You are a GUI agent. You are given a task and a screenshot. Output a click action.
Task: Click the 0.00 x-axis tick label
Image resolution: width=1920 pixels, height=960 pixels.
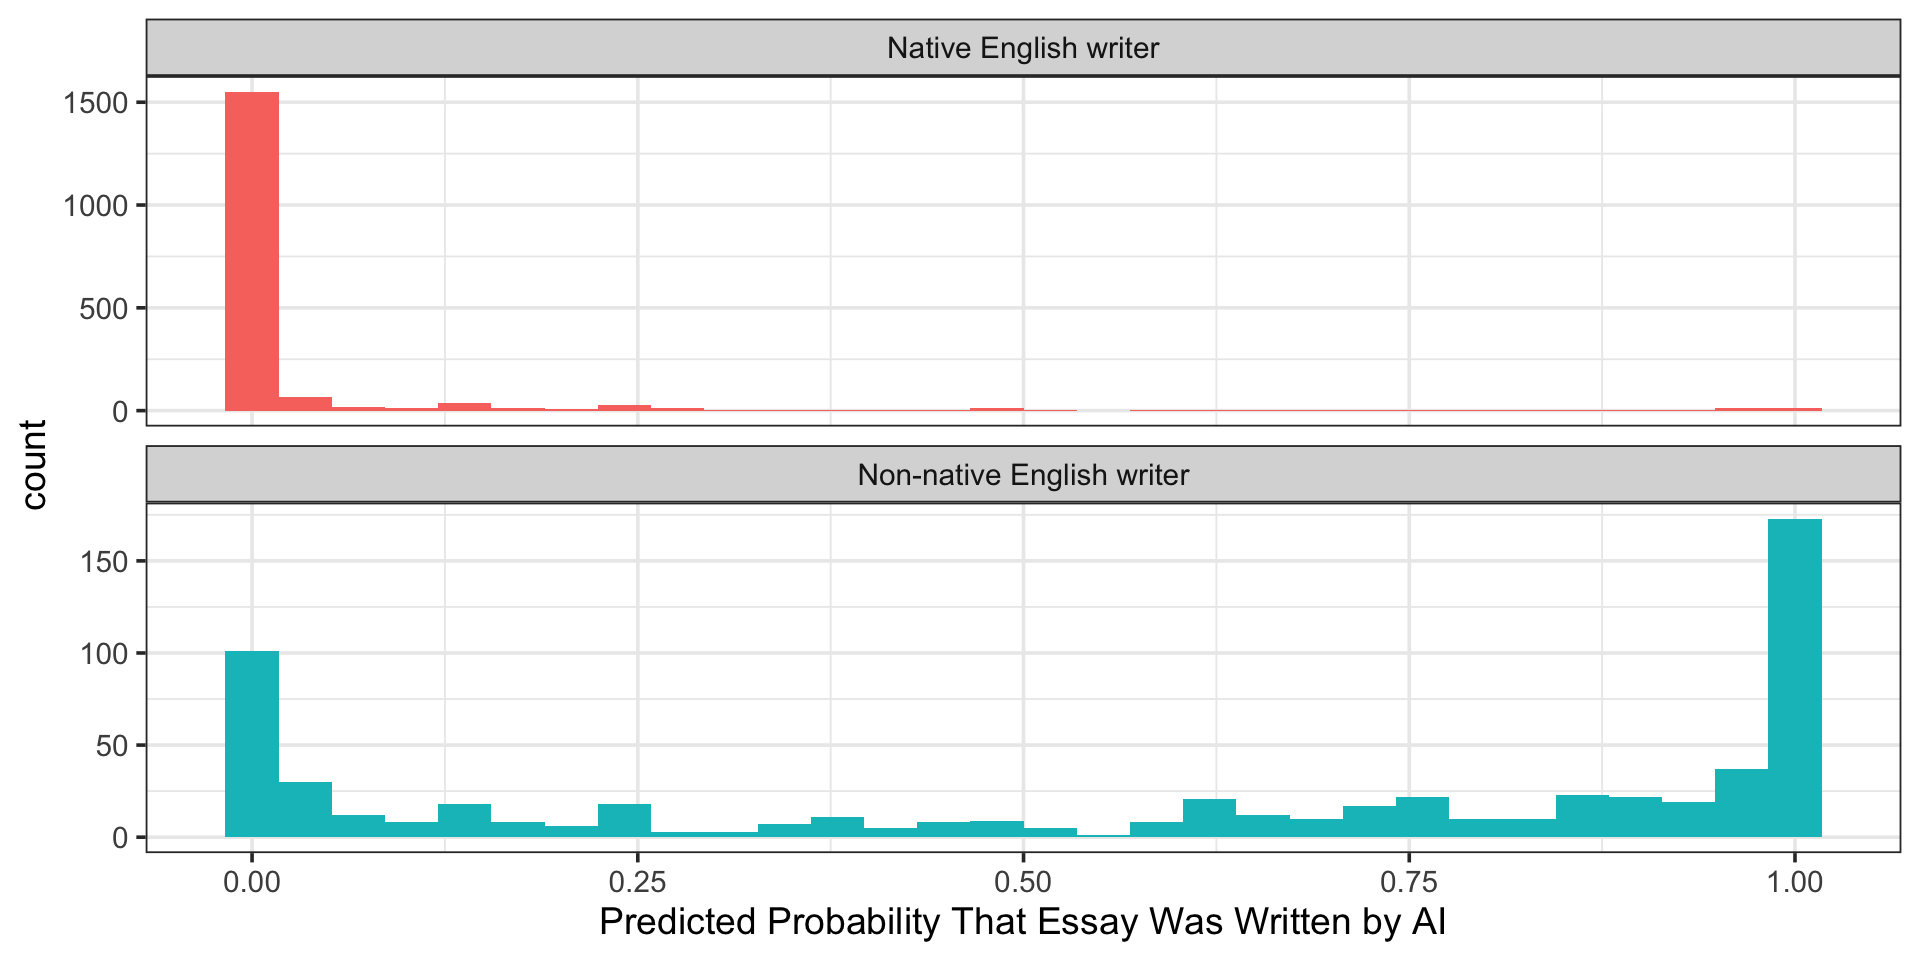pos(252,882)
